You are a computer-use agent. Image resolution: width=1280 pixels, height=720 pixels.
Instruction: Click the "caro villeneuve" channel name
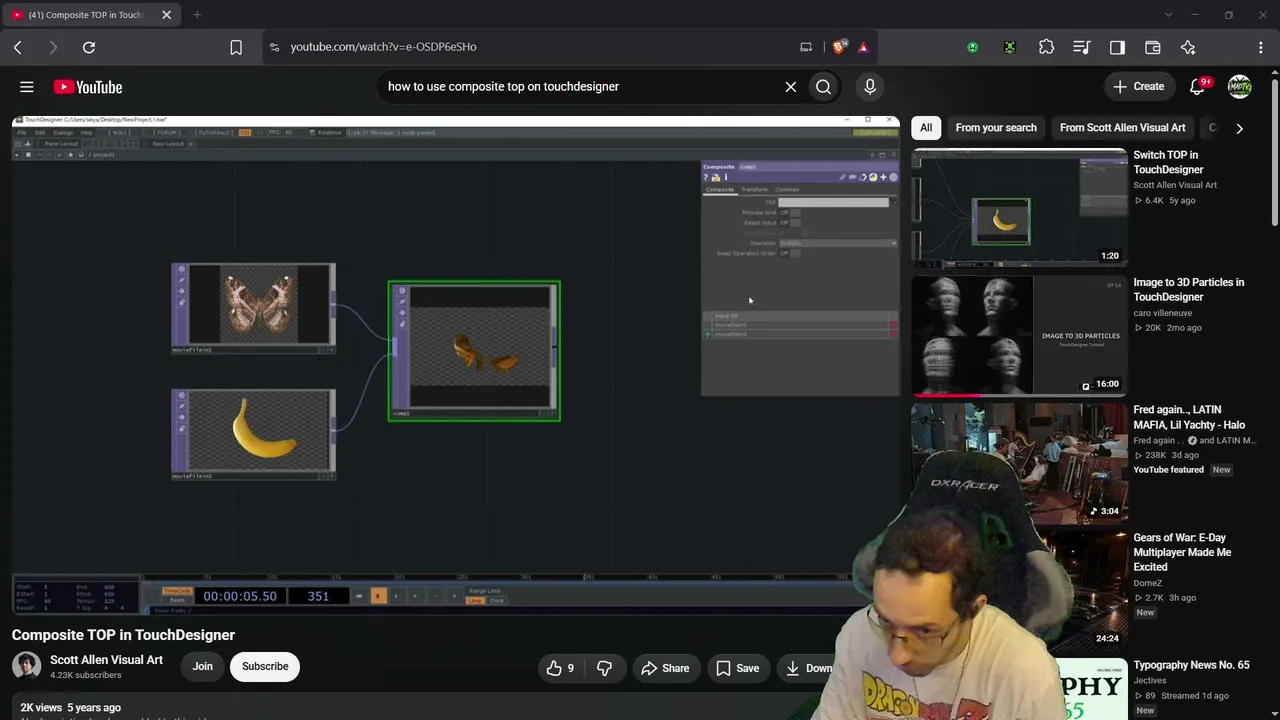pyautogui.click(x=1163, y=313)
